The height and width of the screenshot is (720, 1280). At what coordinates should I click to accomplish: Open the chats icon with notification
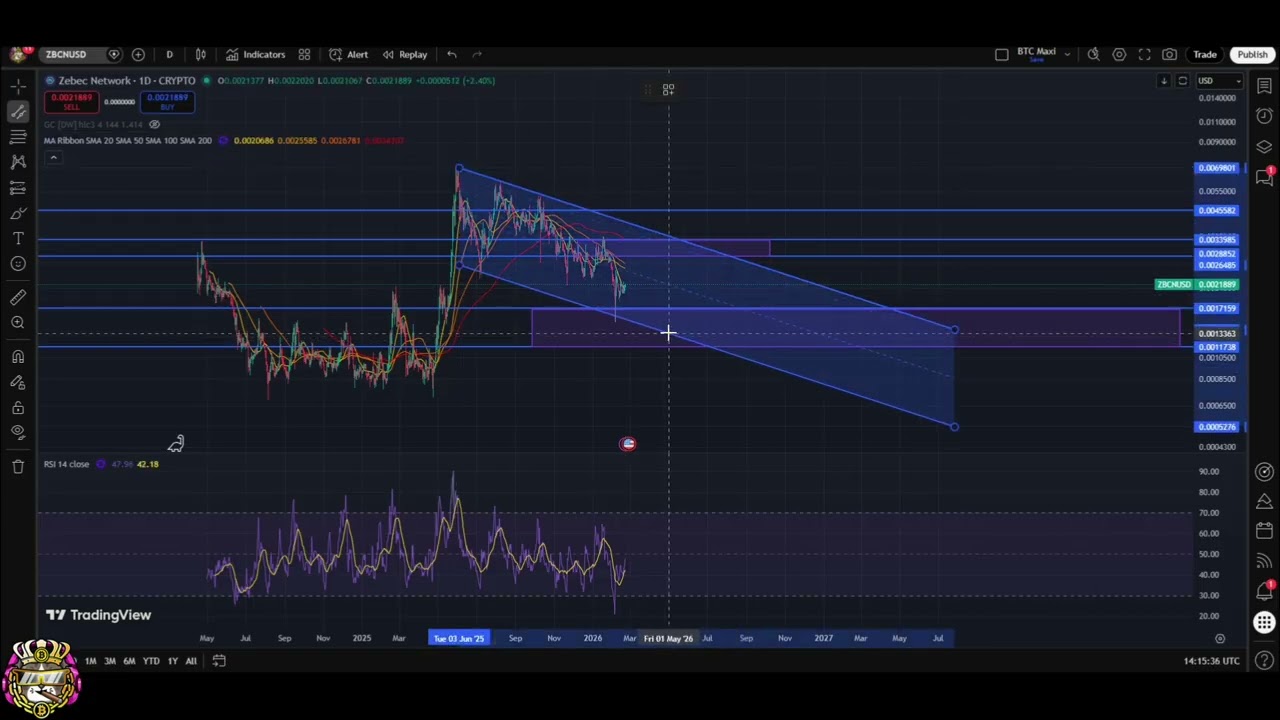pyautogui.click(x=1264, y=176)
